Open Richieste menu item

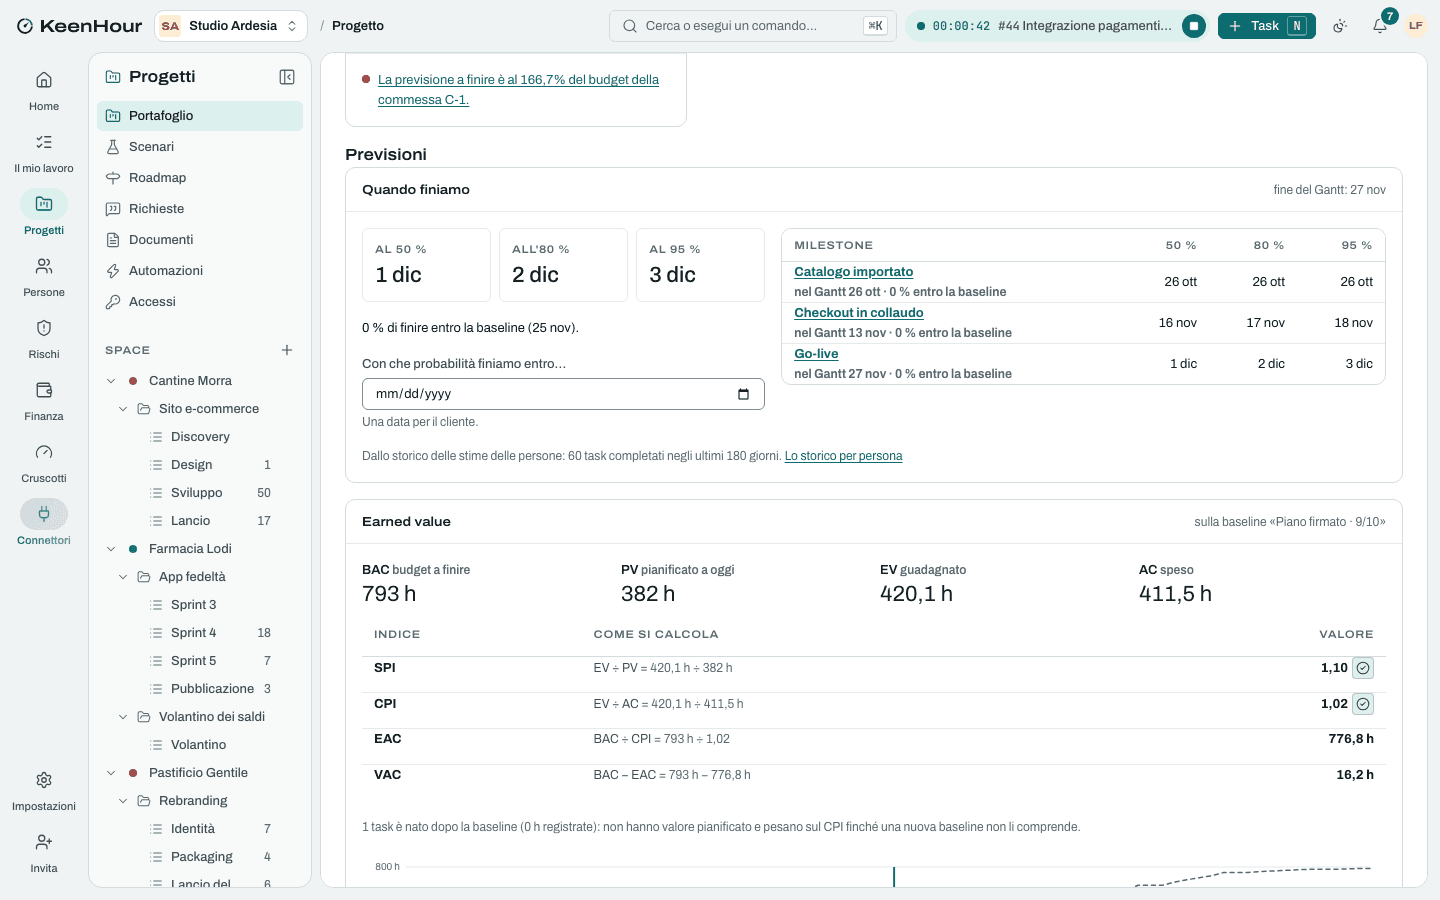coord(200,209)
